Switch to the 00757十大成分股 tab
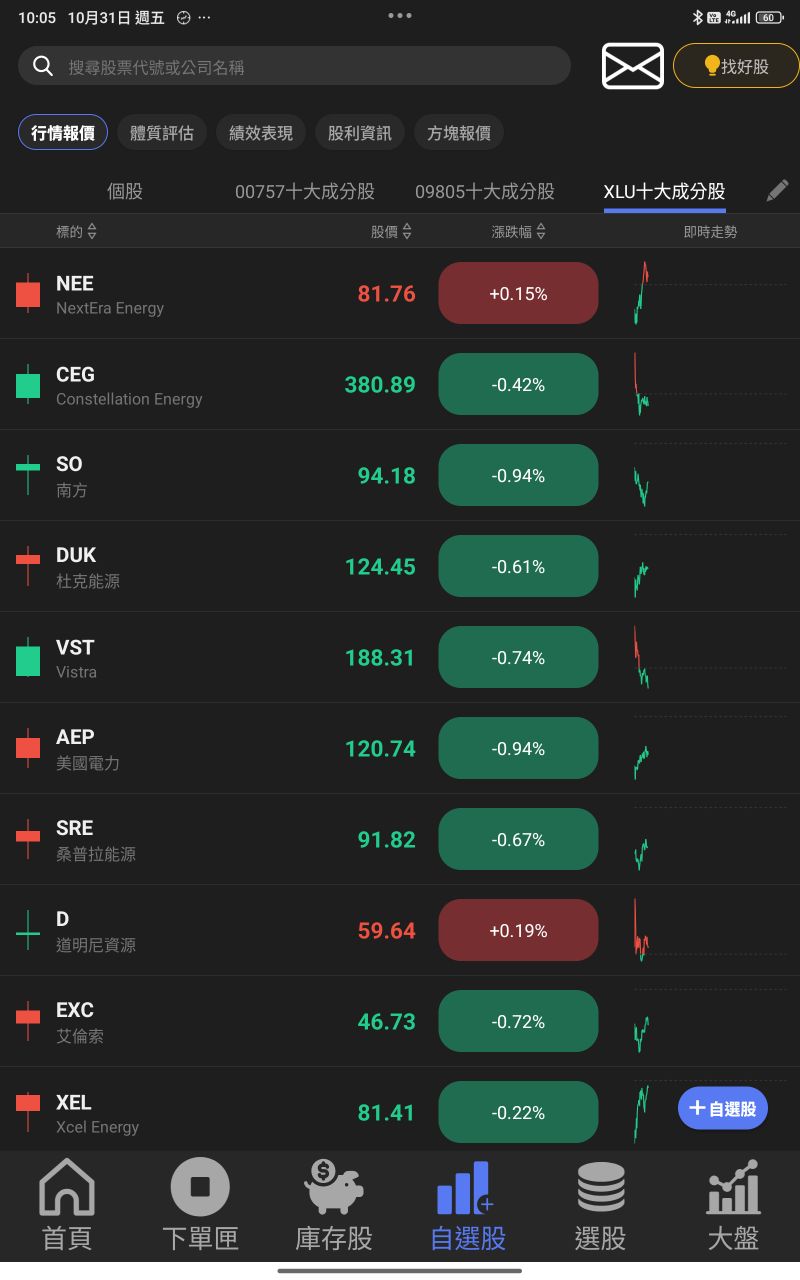800x1280 pixels. [304, 191]
